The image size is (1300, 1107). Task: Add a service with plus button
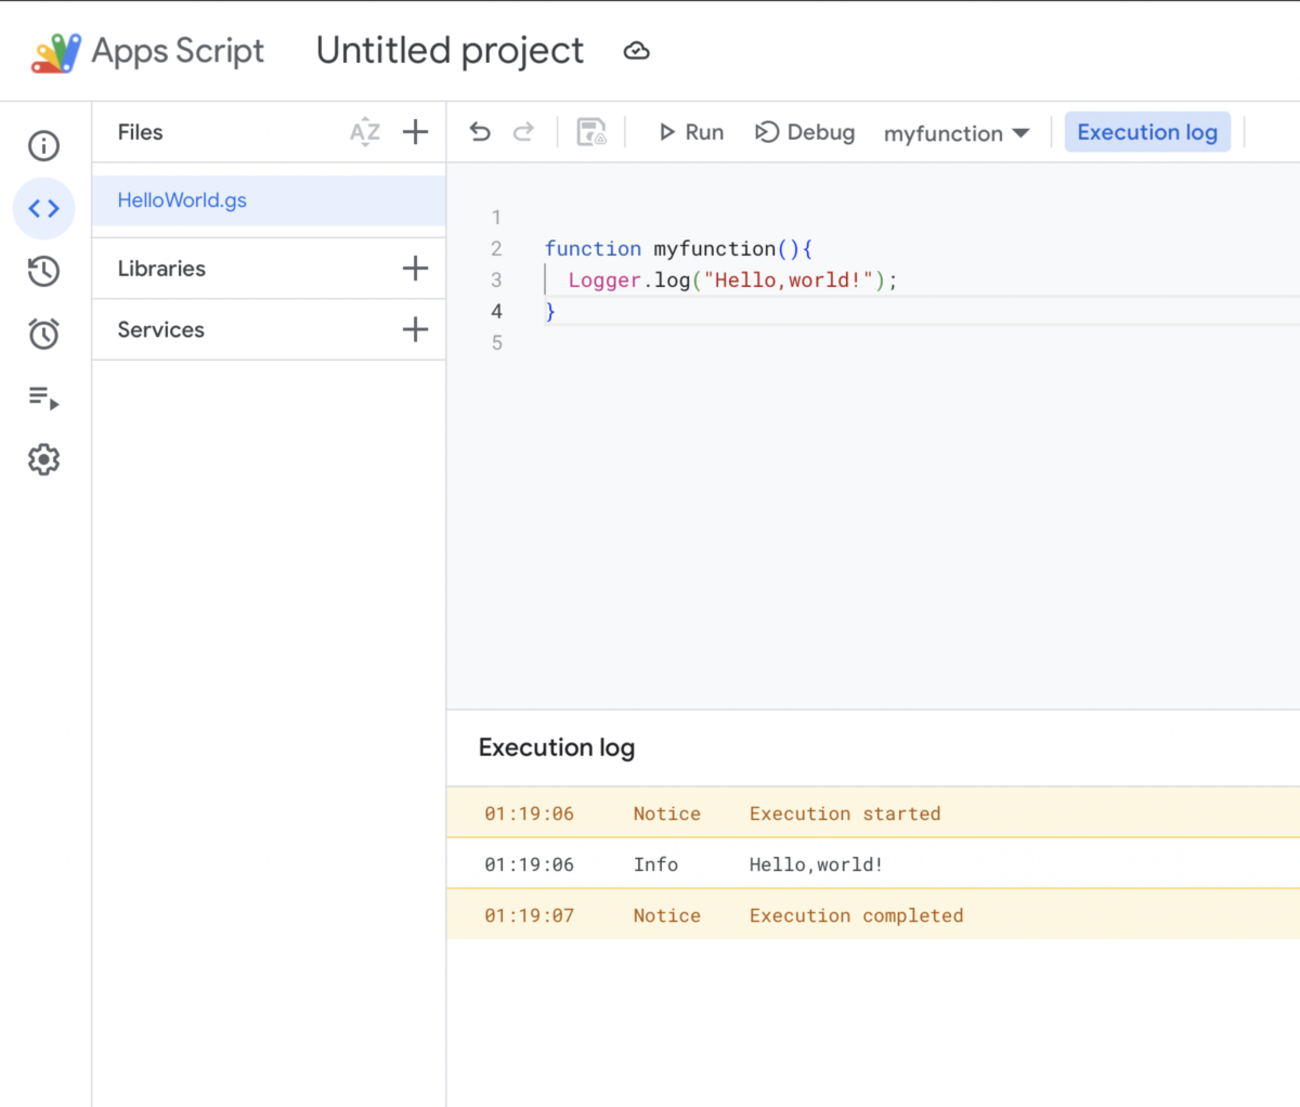415,329
